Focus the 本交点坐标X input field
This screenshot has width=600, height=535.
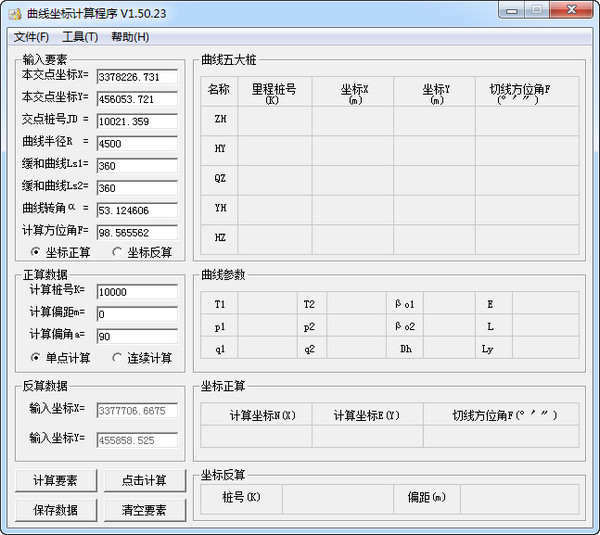point(136,76)
